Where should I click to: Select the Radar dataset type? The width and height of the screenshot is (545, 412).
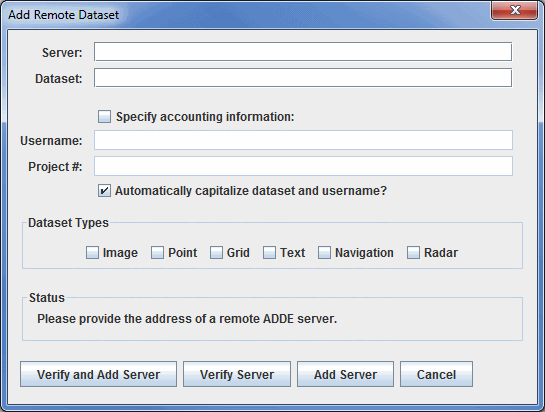[x=413, y=253]
